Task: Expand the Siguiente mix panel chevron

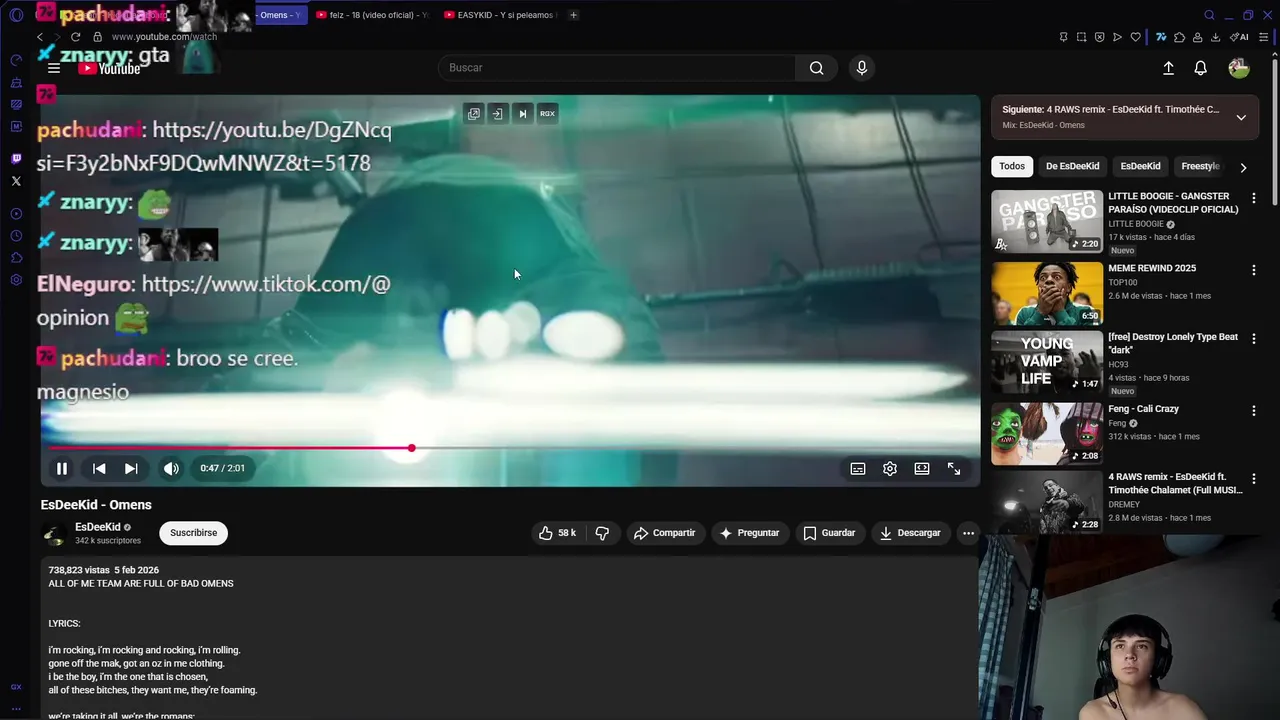Action: pyautogui.click(x=1241, y=117)
